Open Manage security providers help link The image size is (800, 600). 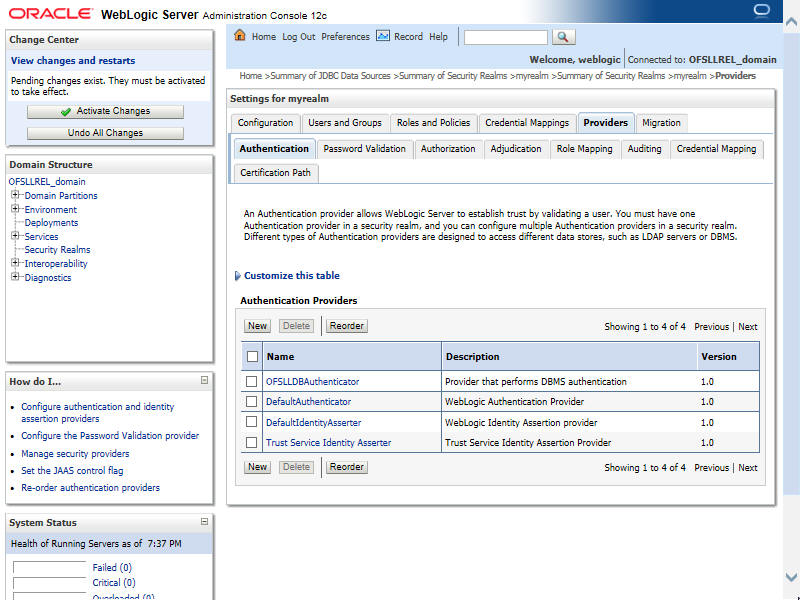[75, 454]
